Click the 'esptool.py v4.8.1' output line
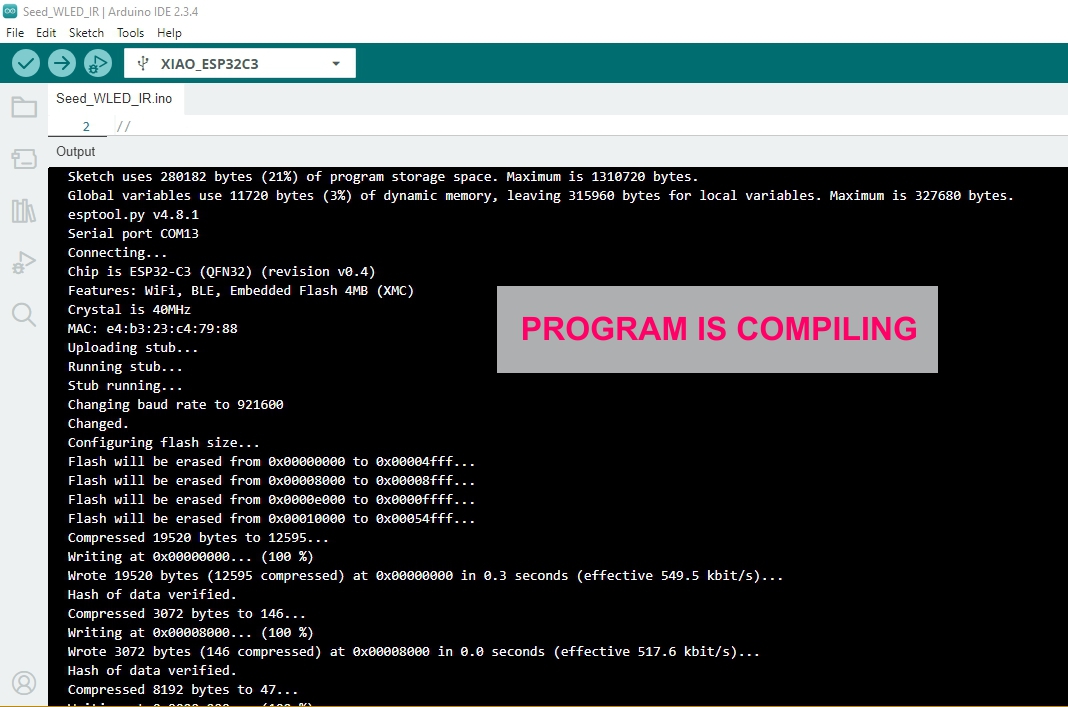1068x707 pixels. tap(133, 215)
